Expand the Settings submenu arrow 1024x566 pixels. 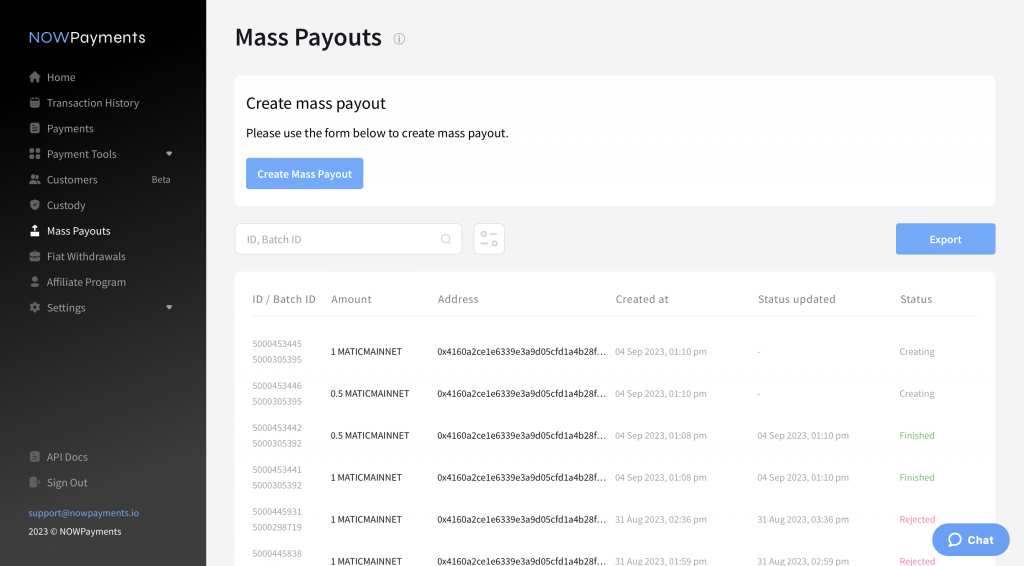169,307
